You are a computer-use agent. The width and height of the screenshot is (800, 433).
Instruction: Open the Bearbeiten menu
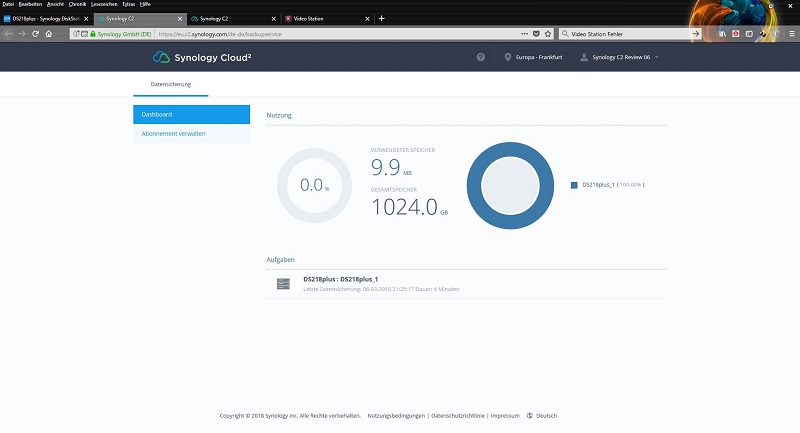[x=30, y=4]
